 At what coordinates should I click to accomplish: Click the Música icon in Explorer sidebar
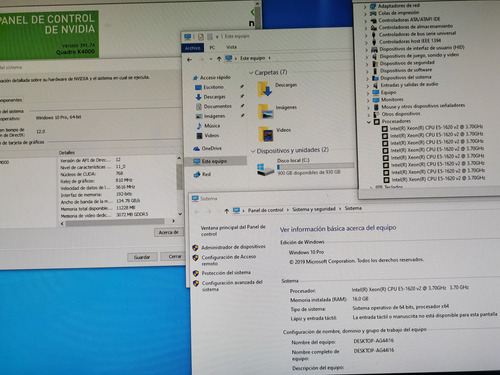click(x=199, y=126)
